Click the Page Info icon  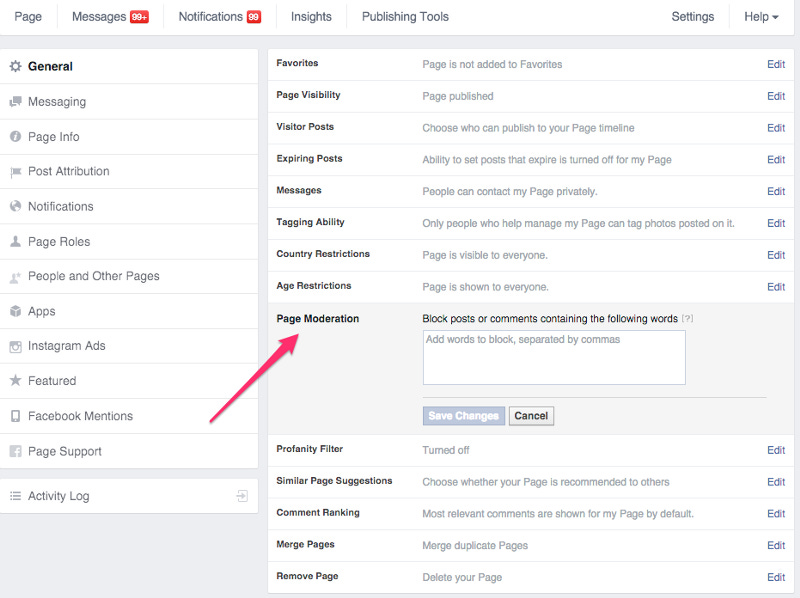point(16,136)
